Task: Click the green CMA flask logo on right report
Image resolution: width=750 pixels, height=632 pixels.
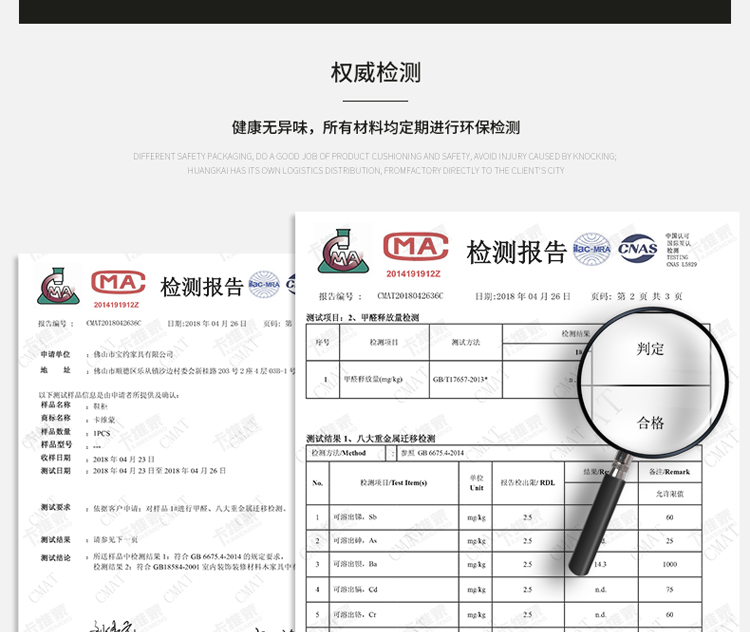Action: click(x=344, y=251)
